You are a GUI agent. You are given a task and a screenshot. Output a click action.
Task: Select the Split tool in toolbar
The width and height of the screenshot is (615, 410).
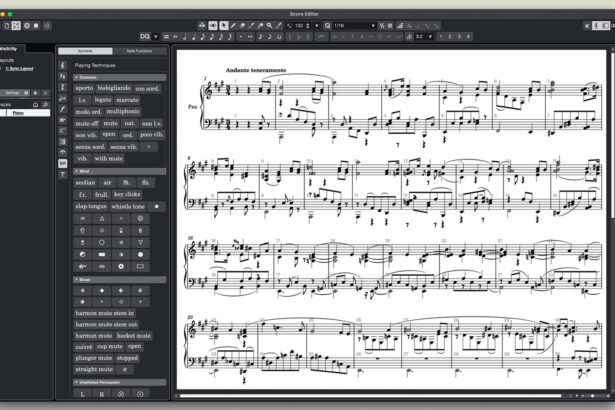[x=251, y=26]
